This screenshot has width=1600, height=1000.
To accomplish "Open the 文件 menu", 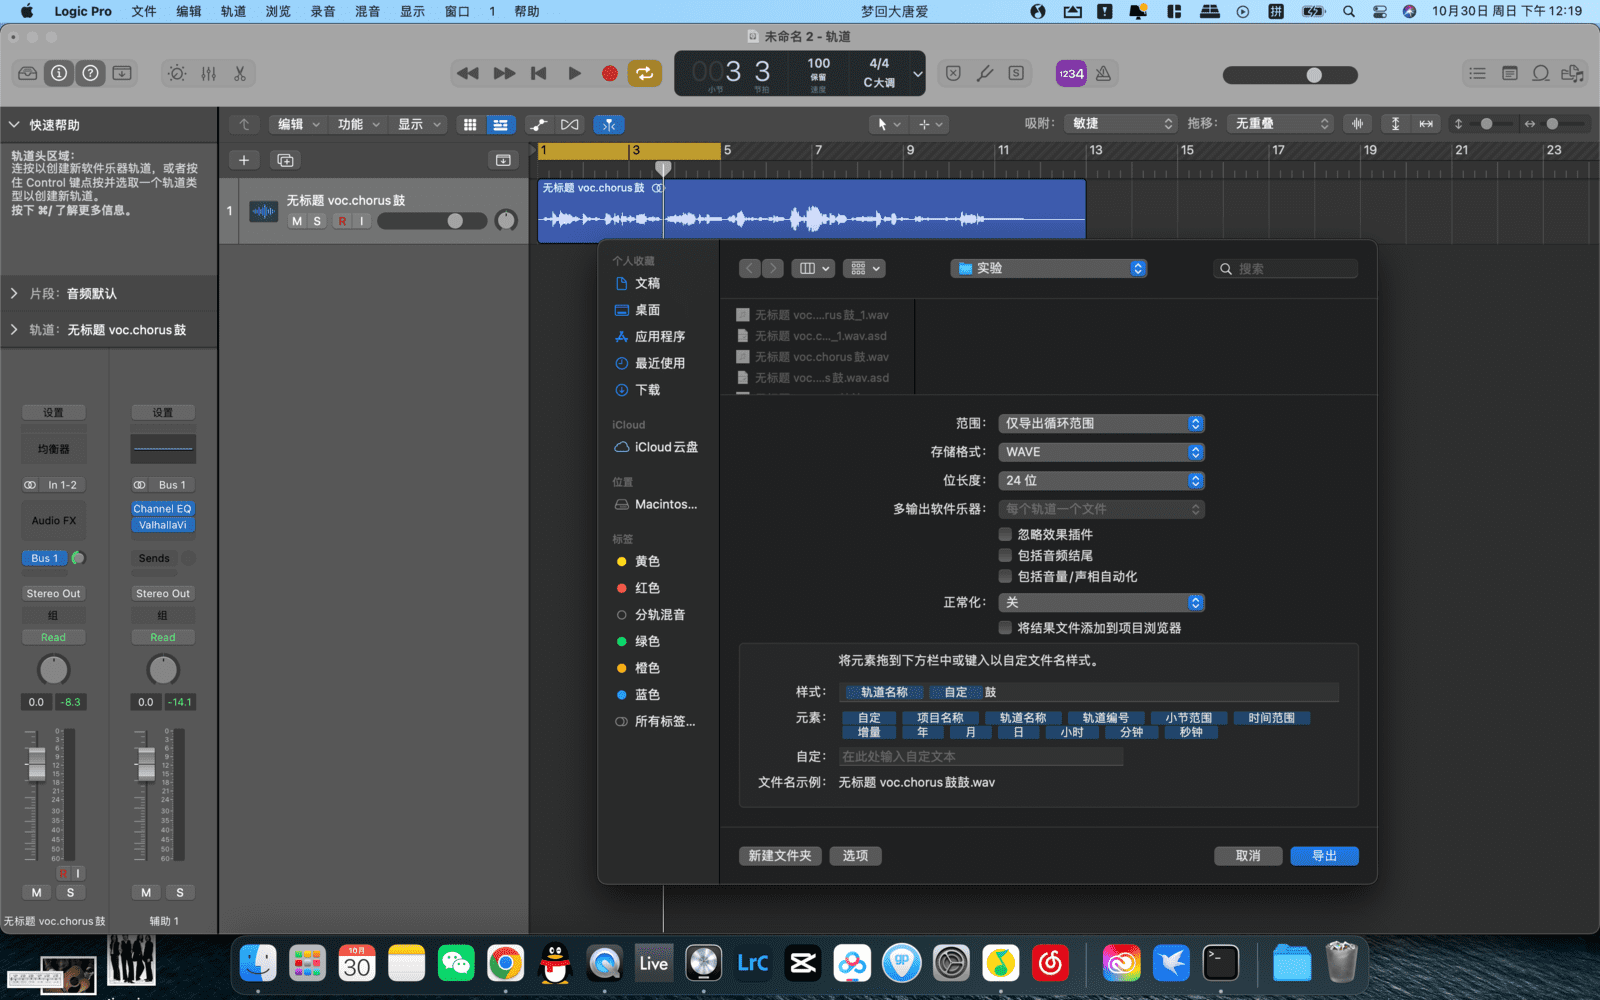I will click(x=144, y=11).
